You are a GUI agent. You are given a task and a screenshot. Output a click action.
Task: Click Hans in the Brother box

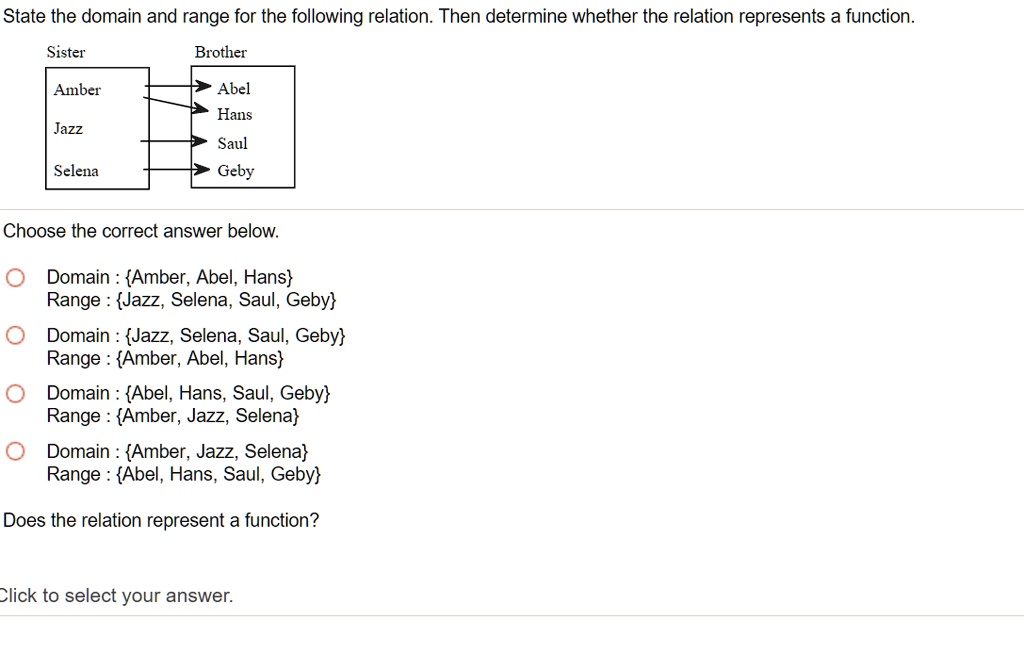234,114
